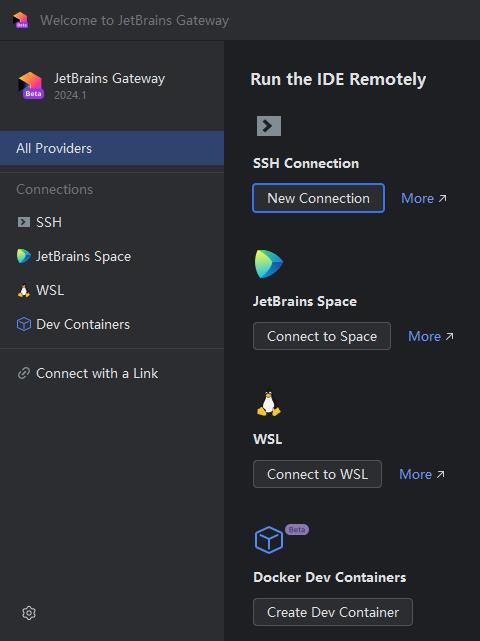This screenshot has width=480, height=641.
Task: Click the Connect to WSL button
Action: click(317, 474)
